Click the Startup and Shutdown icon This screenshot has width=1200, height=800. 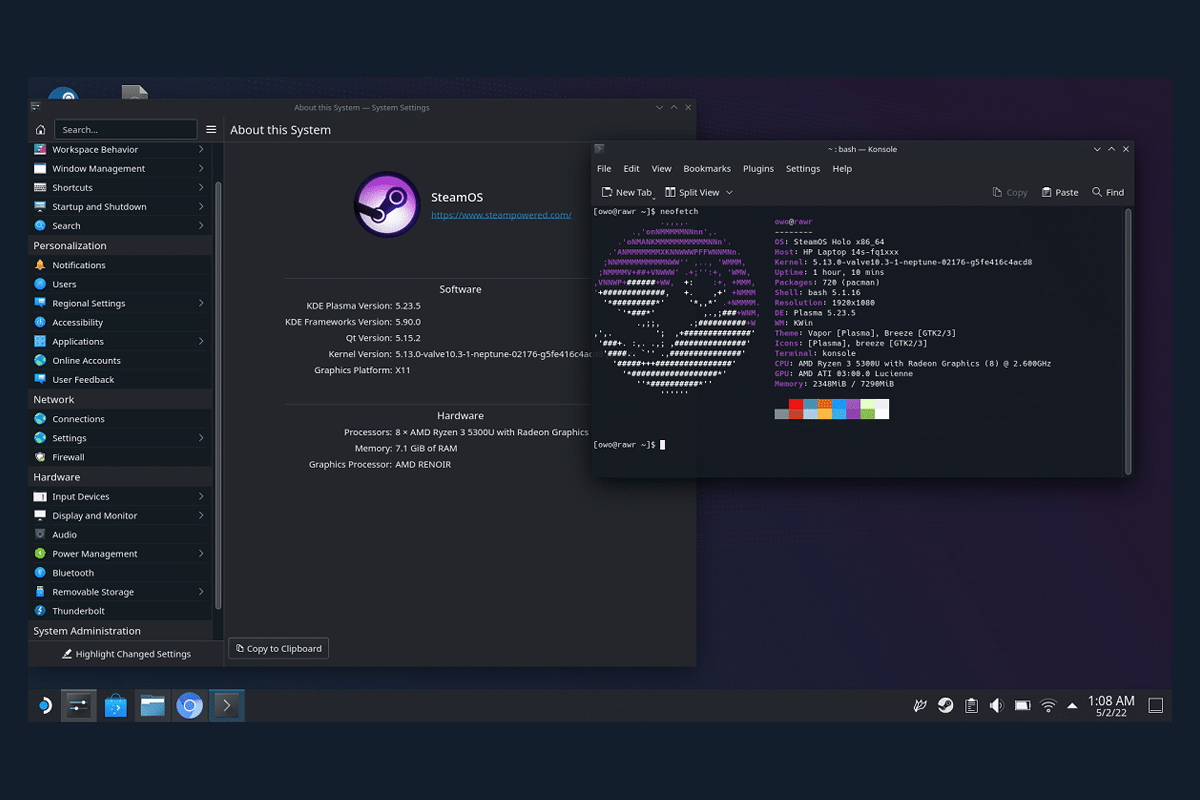(x=40, y=207)
